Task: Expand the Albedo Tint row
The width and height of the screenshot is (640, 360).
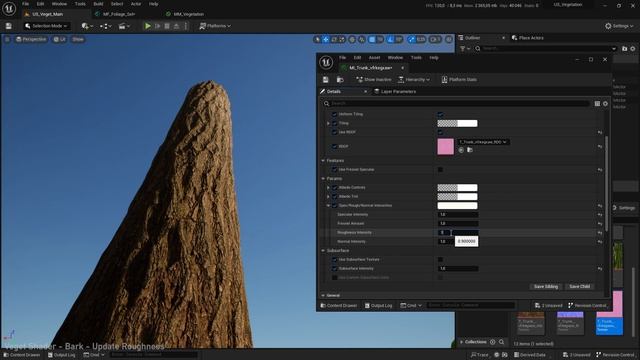Action: [328, 197]
